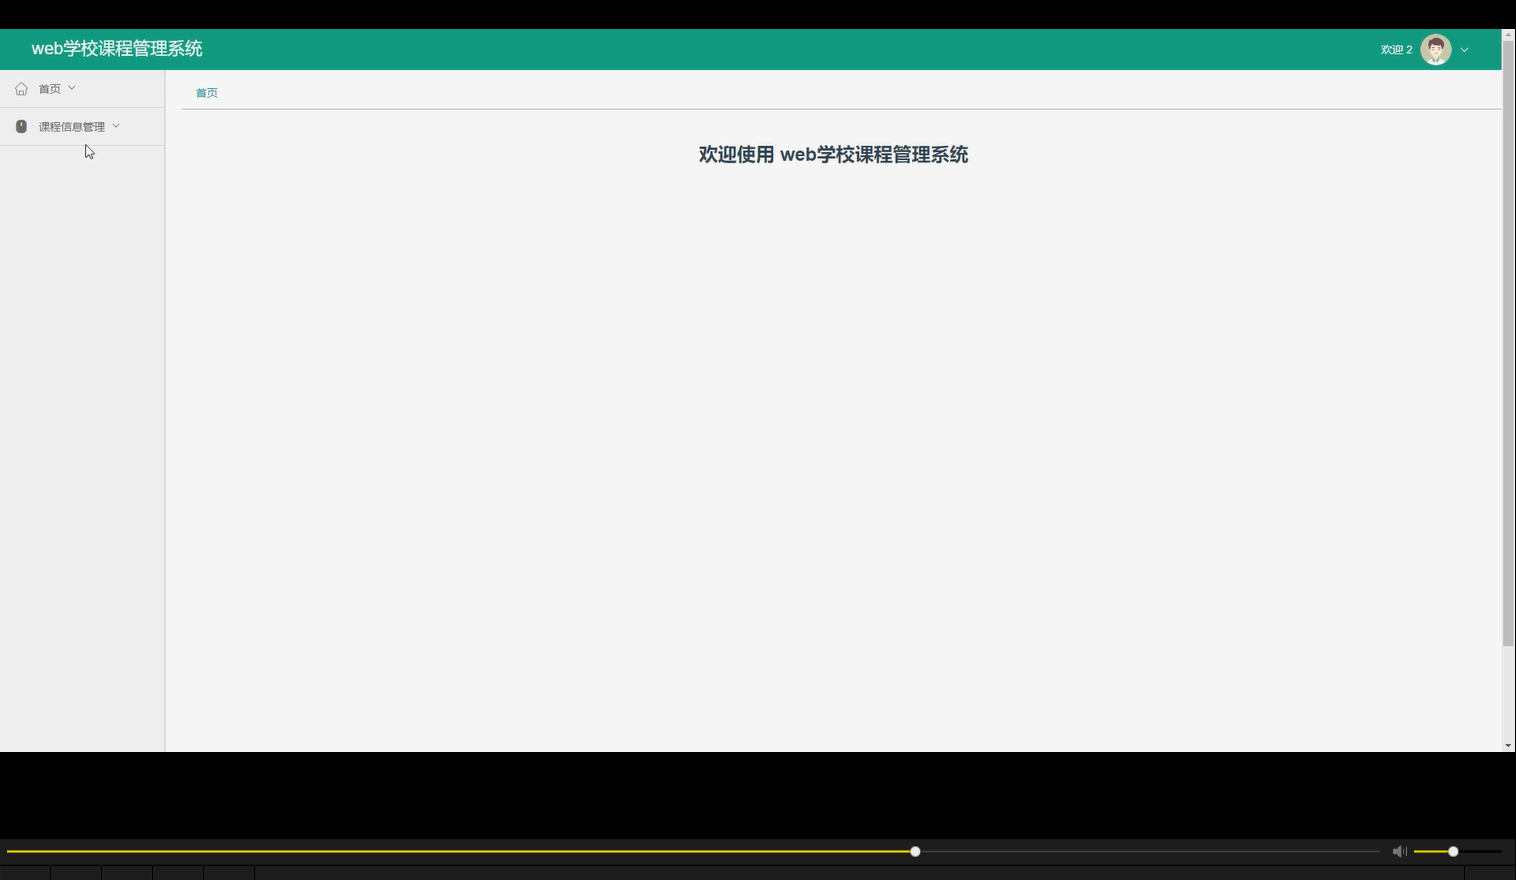
Task: Click the book icon next to 课程信息管理
Action: (x=22, y=126)
